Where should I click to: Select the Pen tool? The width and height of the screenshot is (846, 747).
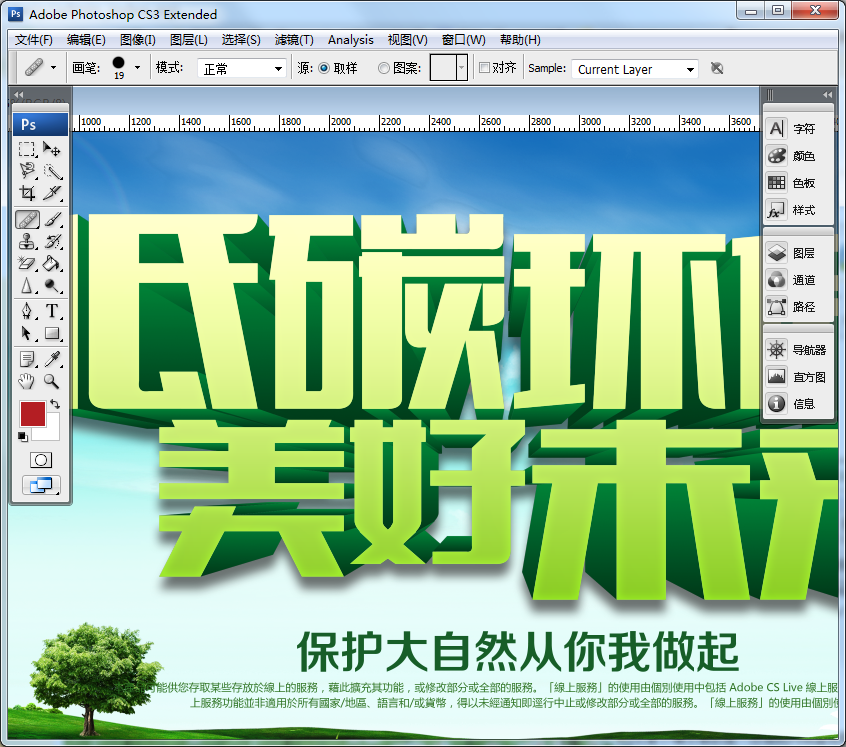click(x=27, y=311)
